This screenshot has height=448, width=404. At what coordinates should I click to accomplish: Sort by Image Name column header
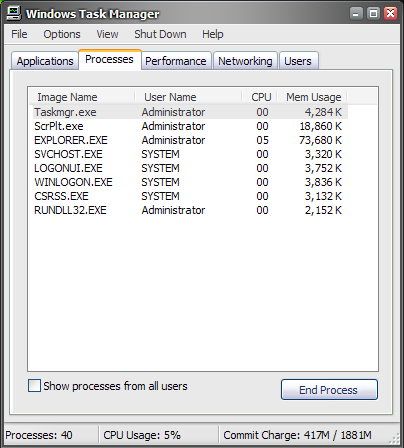(x=82, y=97)
